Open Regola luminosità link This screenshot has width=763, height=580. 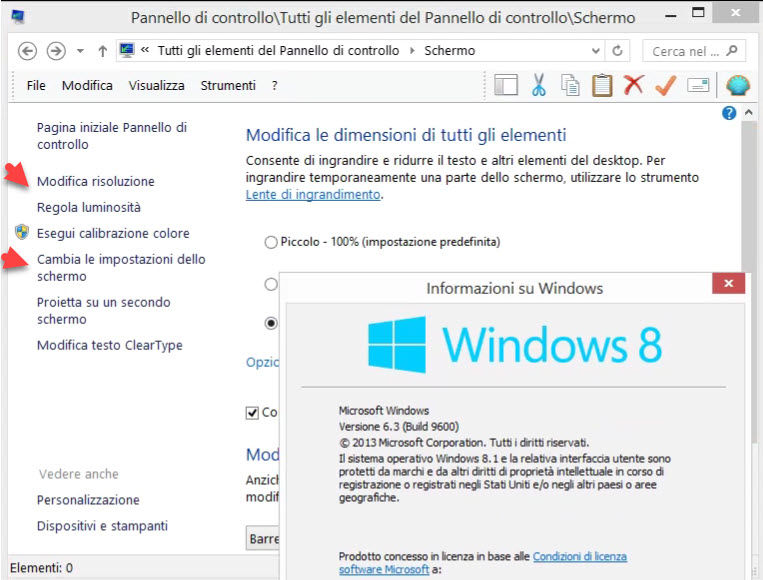pyautogui.click(x=89, y=207)
